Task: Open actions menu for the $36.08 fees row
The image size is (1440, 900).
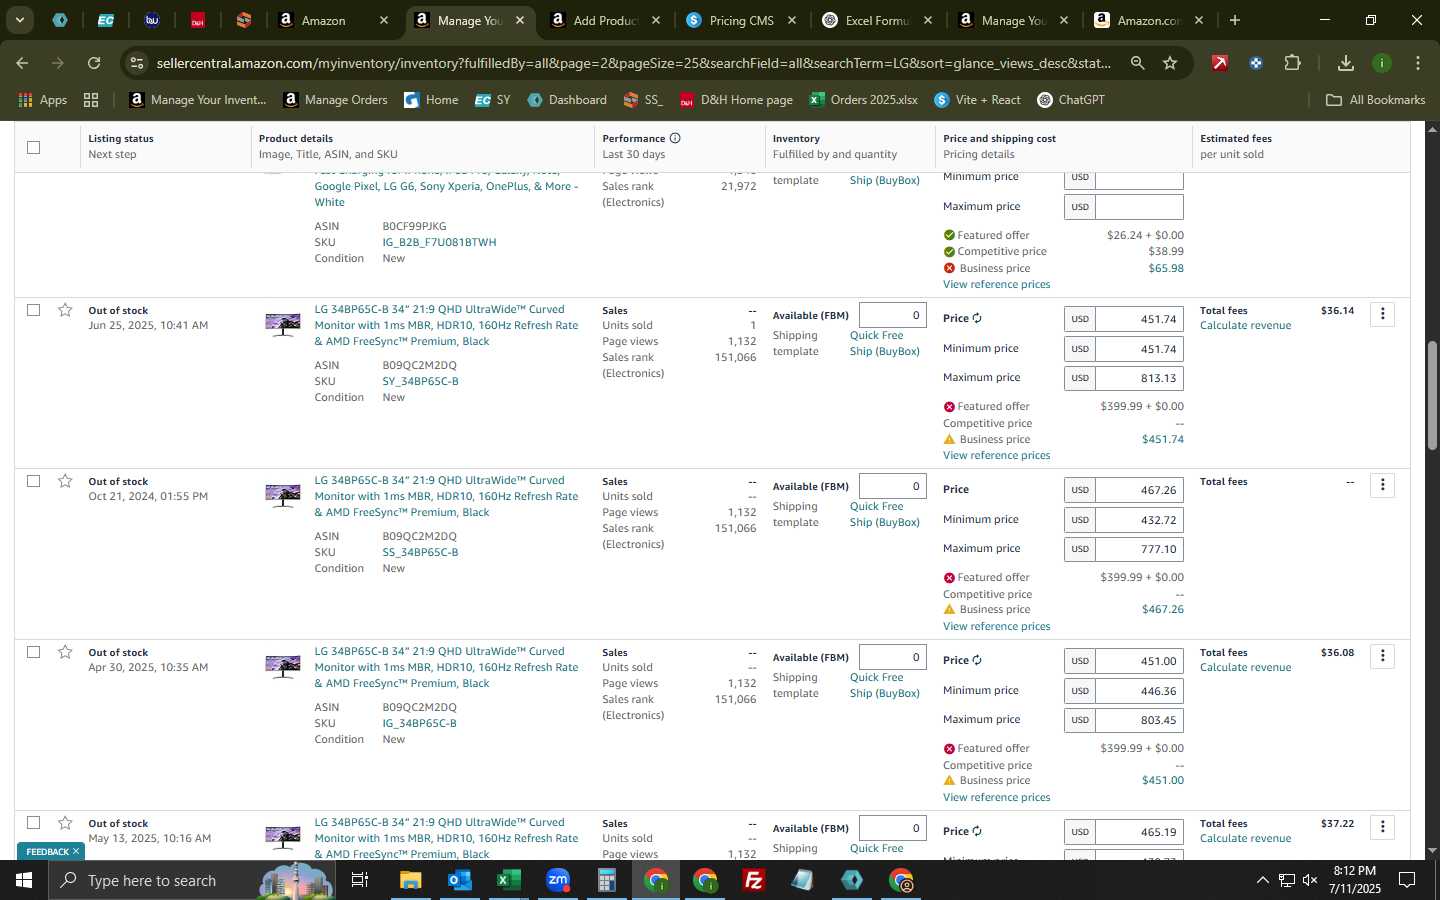Action: 1382,656
